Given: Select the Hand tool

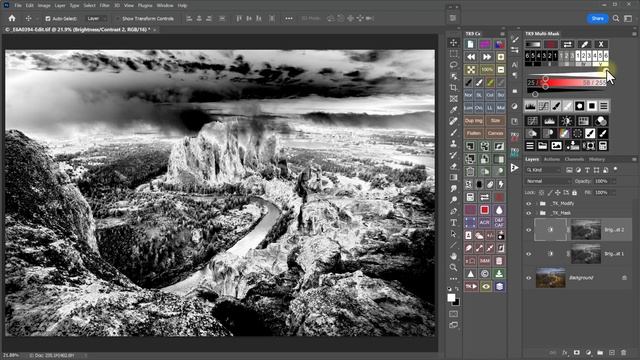Looking at the screenshot, I should 453,256.
